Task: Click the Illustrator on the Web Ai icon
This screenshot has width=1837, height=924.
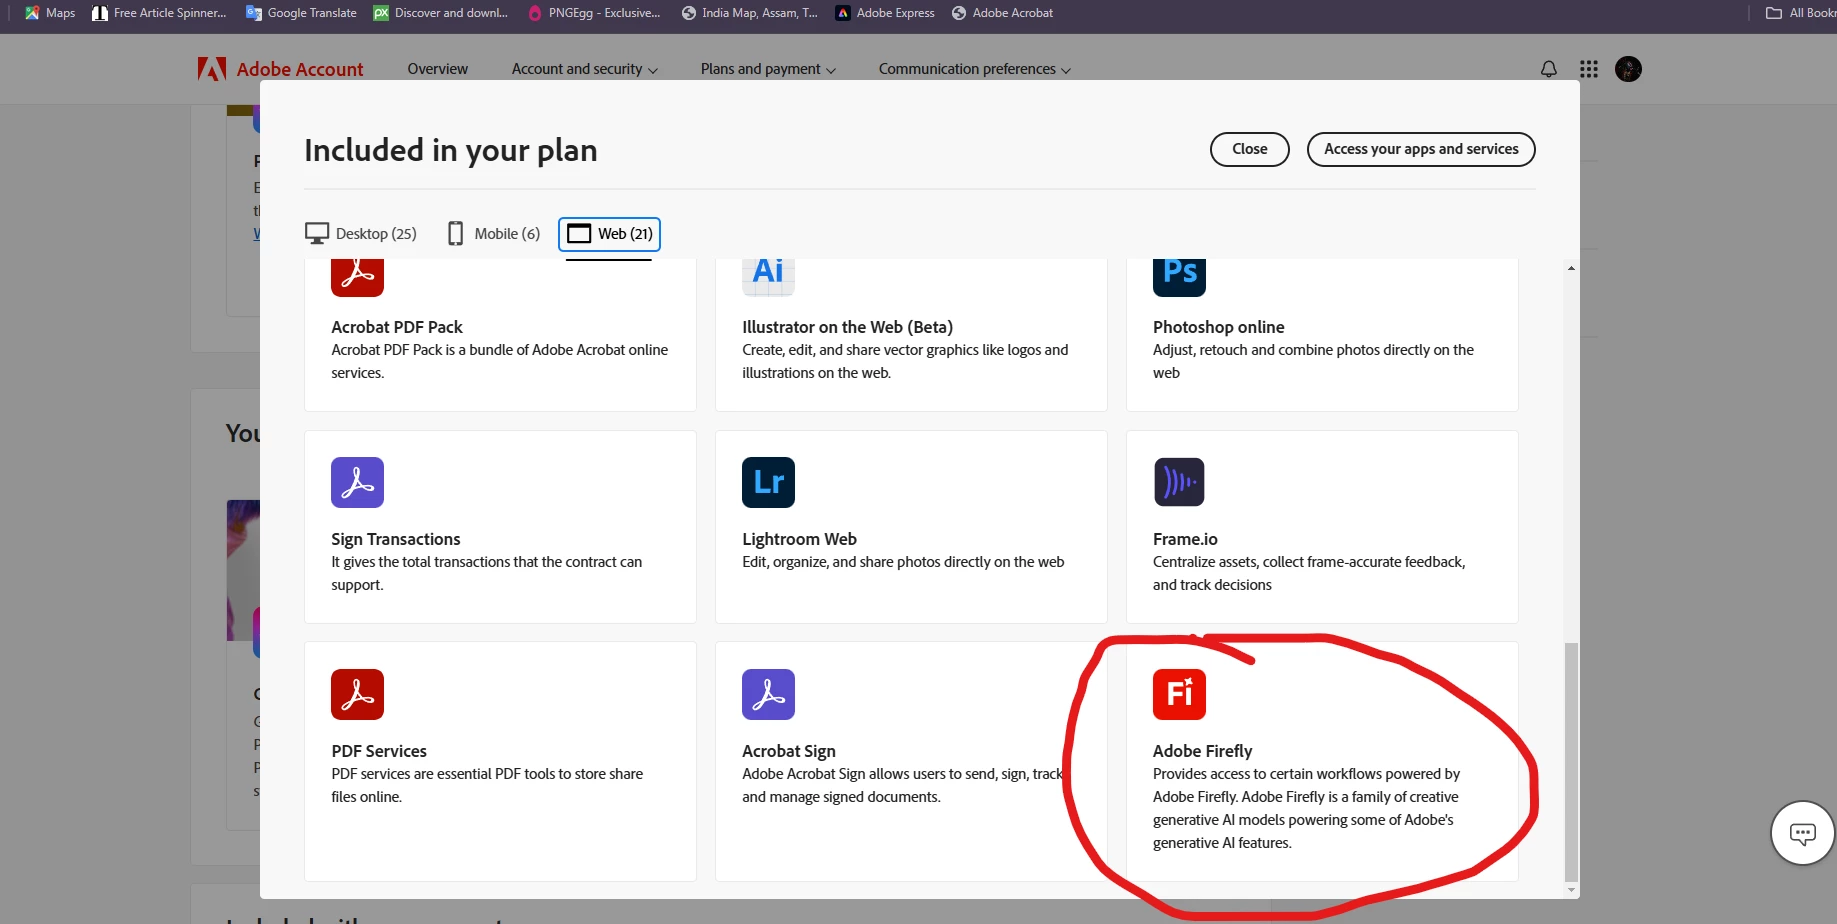Action: 768,277
